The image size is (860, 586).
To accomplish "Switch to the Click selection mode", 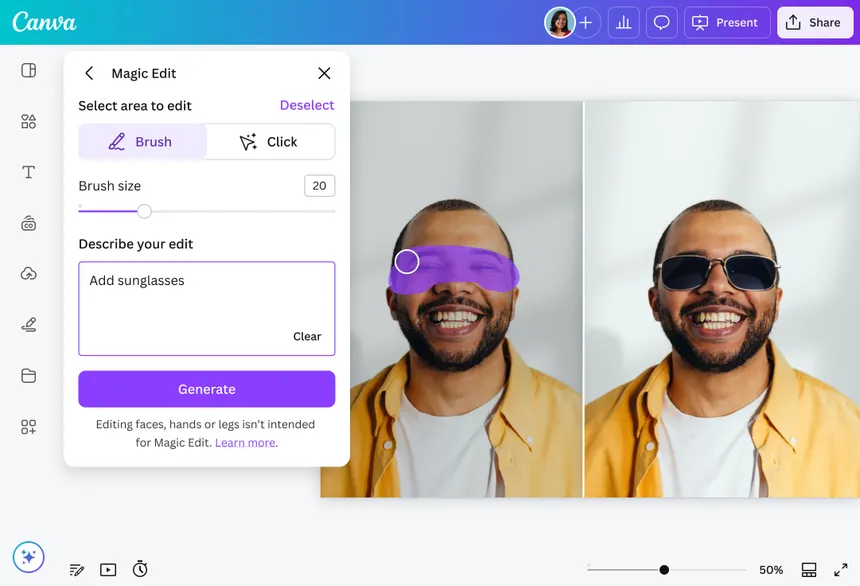I will (x=270, y=141).
